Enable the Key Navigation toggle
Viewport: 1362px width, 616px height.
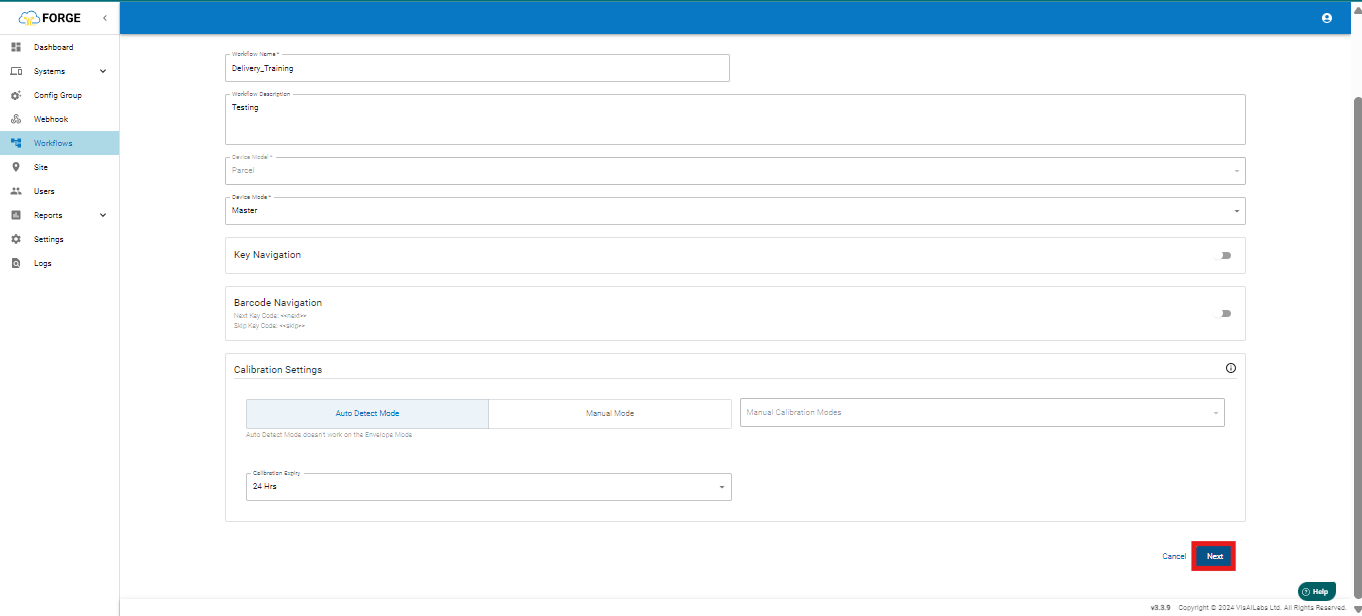coord(1222,255)
